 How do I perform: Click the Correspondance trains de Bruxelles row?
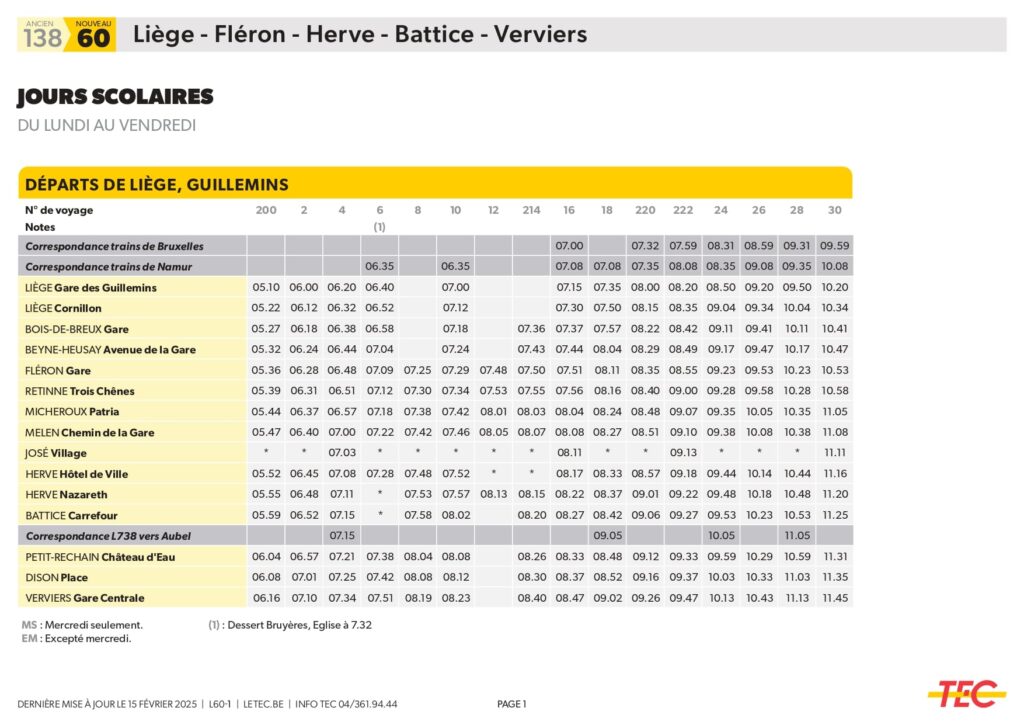(x=114, y=246)
